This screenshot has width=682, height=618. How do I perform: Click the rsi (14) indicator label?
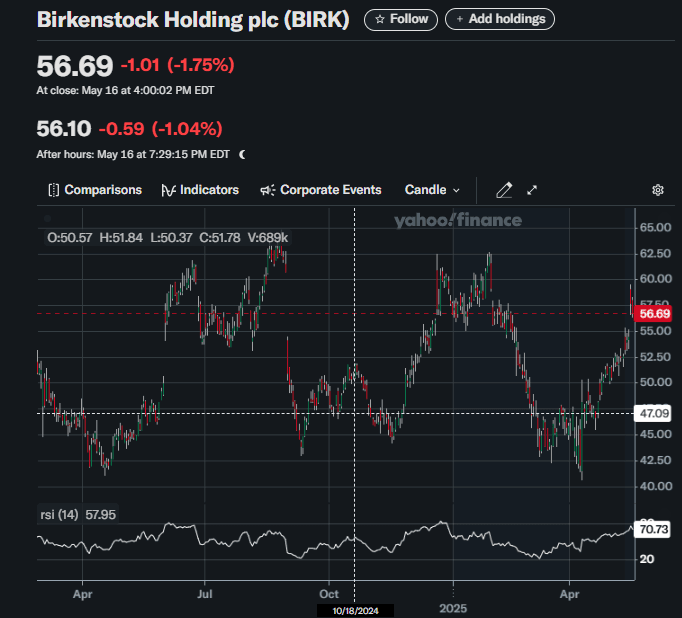click(x=60, y=514)
